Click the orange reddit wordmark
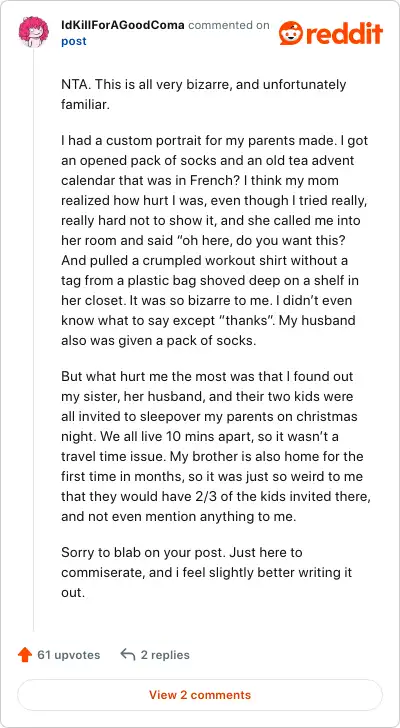This screenshot has height=728, width=400. click(343, 33)
